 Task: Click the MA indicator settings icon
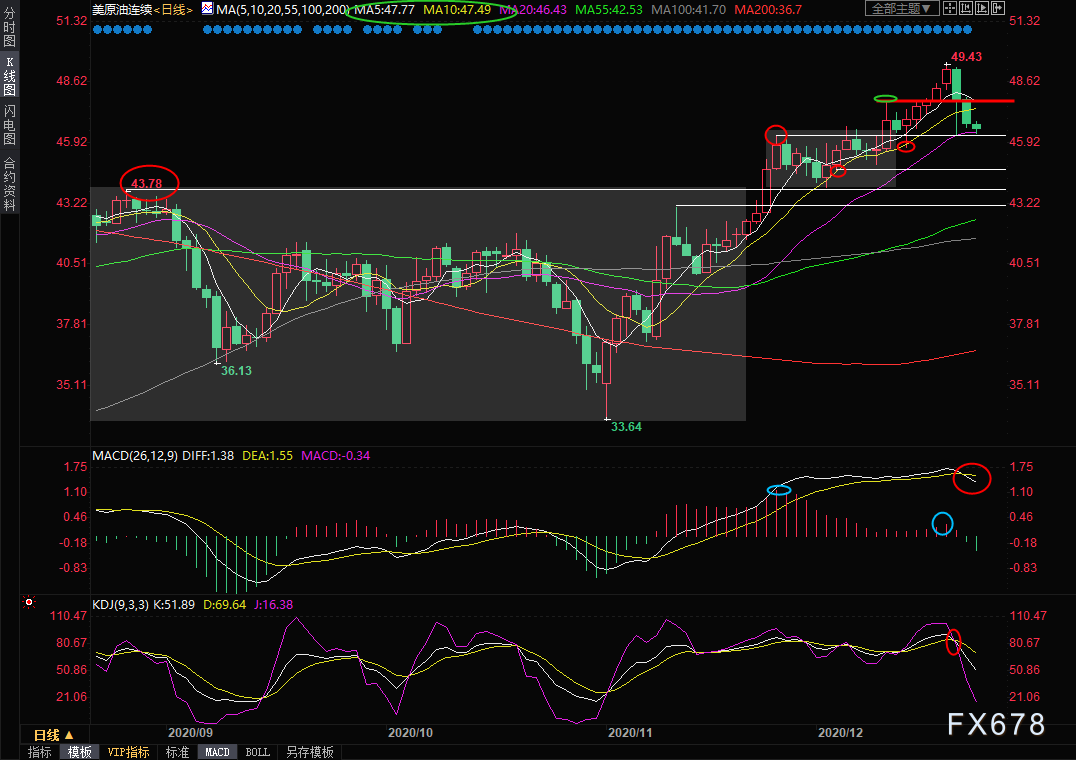click(207, 8)
